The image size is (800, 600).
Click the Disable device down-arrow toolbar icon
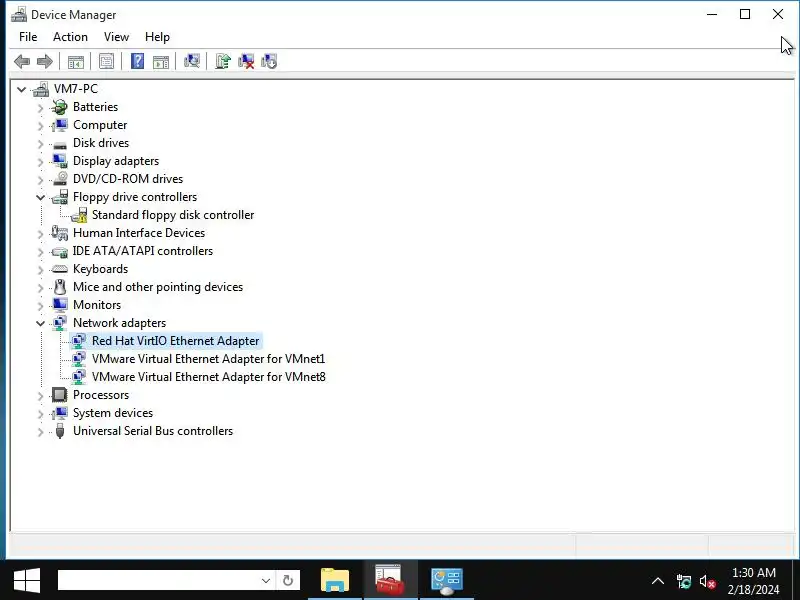(269, 62)
